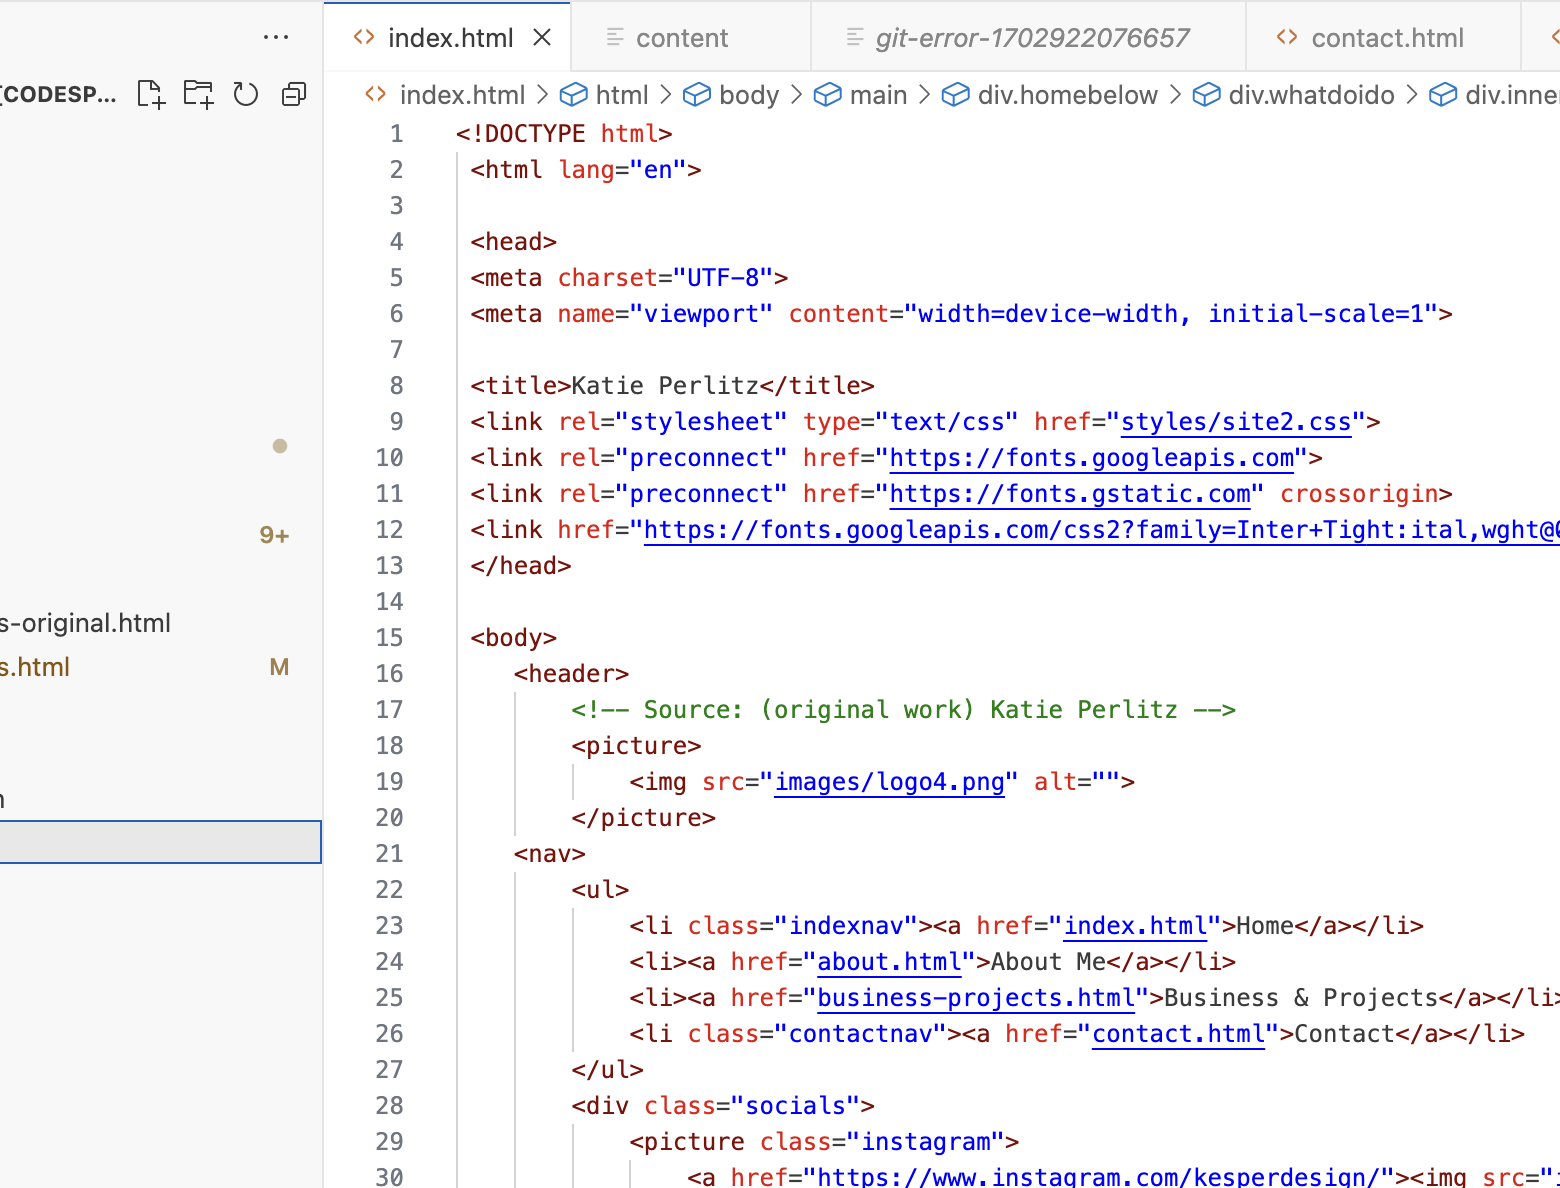This screenshot has width=1560, height=1188.
Task: Click the opening nav tag
Action: point(550,854)
